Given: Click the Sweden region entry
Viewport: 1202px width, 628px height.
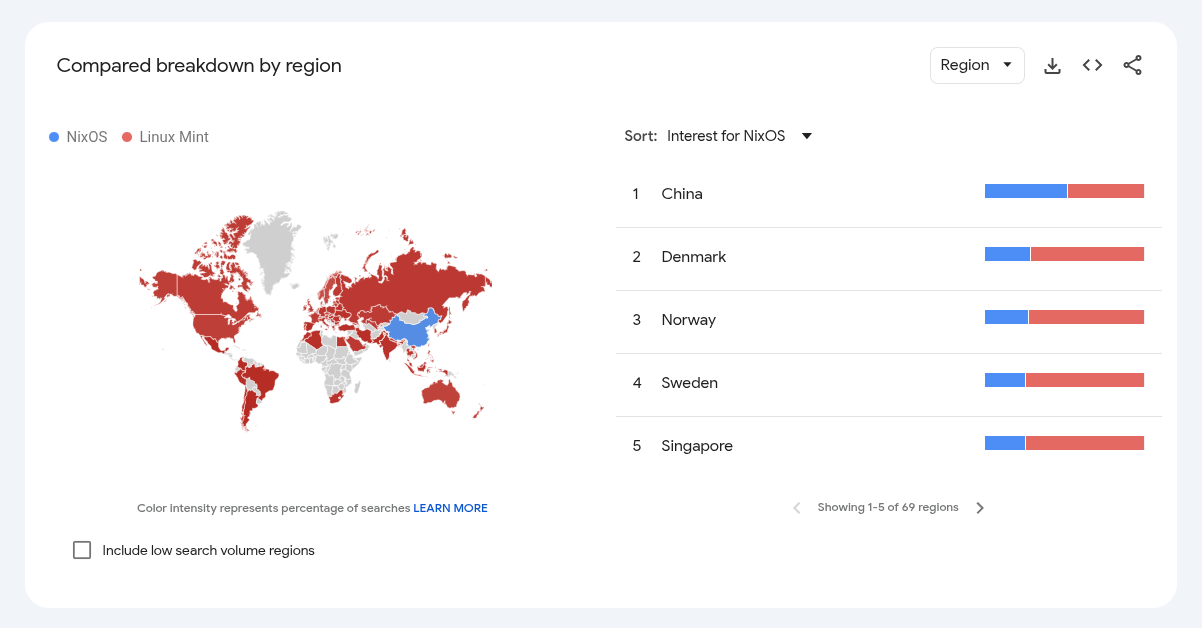Looking at the screenshot, I should point(689,383).
